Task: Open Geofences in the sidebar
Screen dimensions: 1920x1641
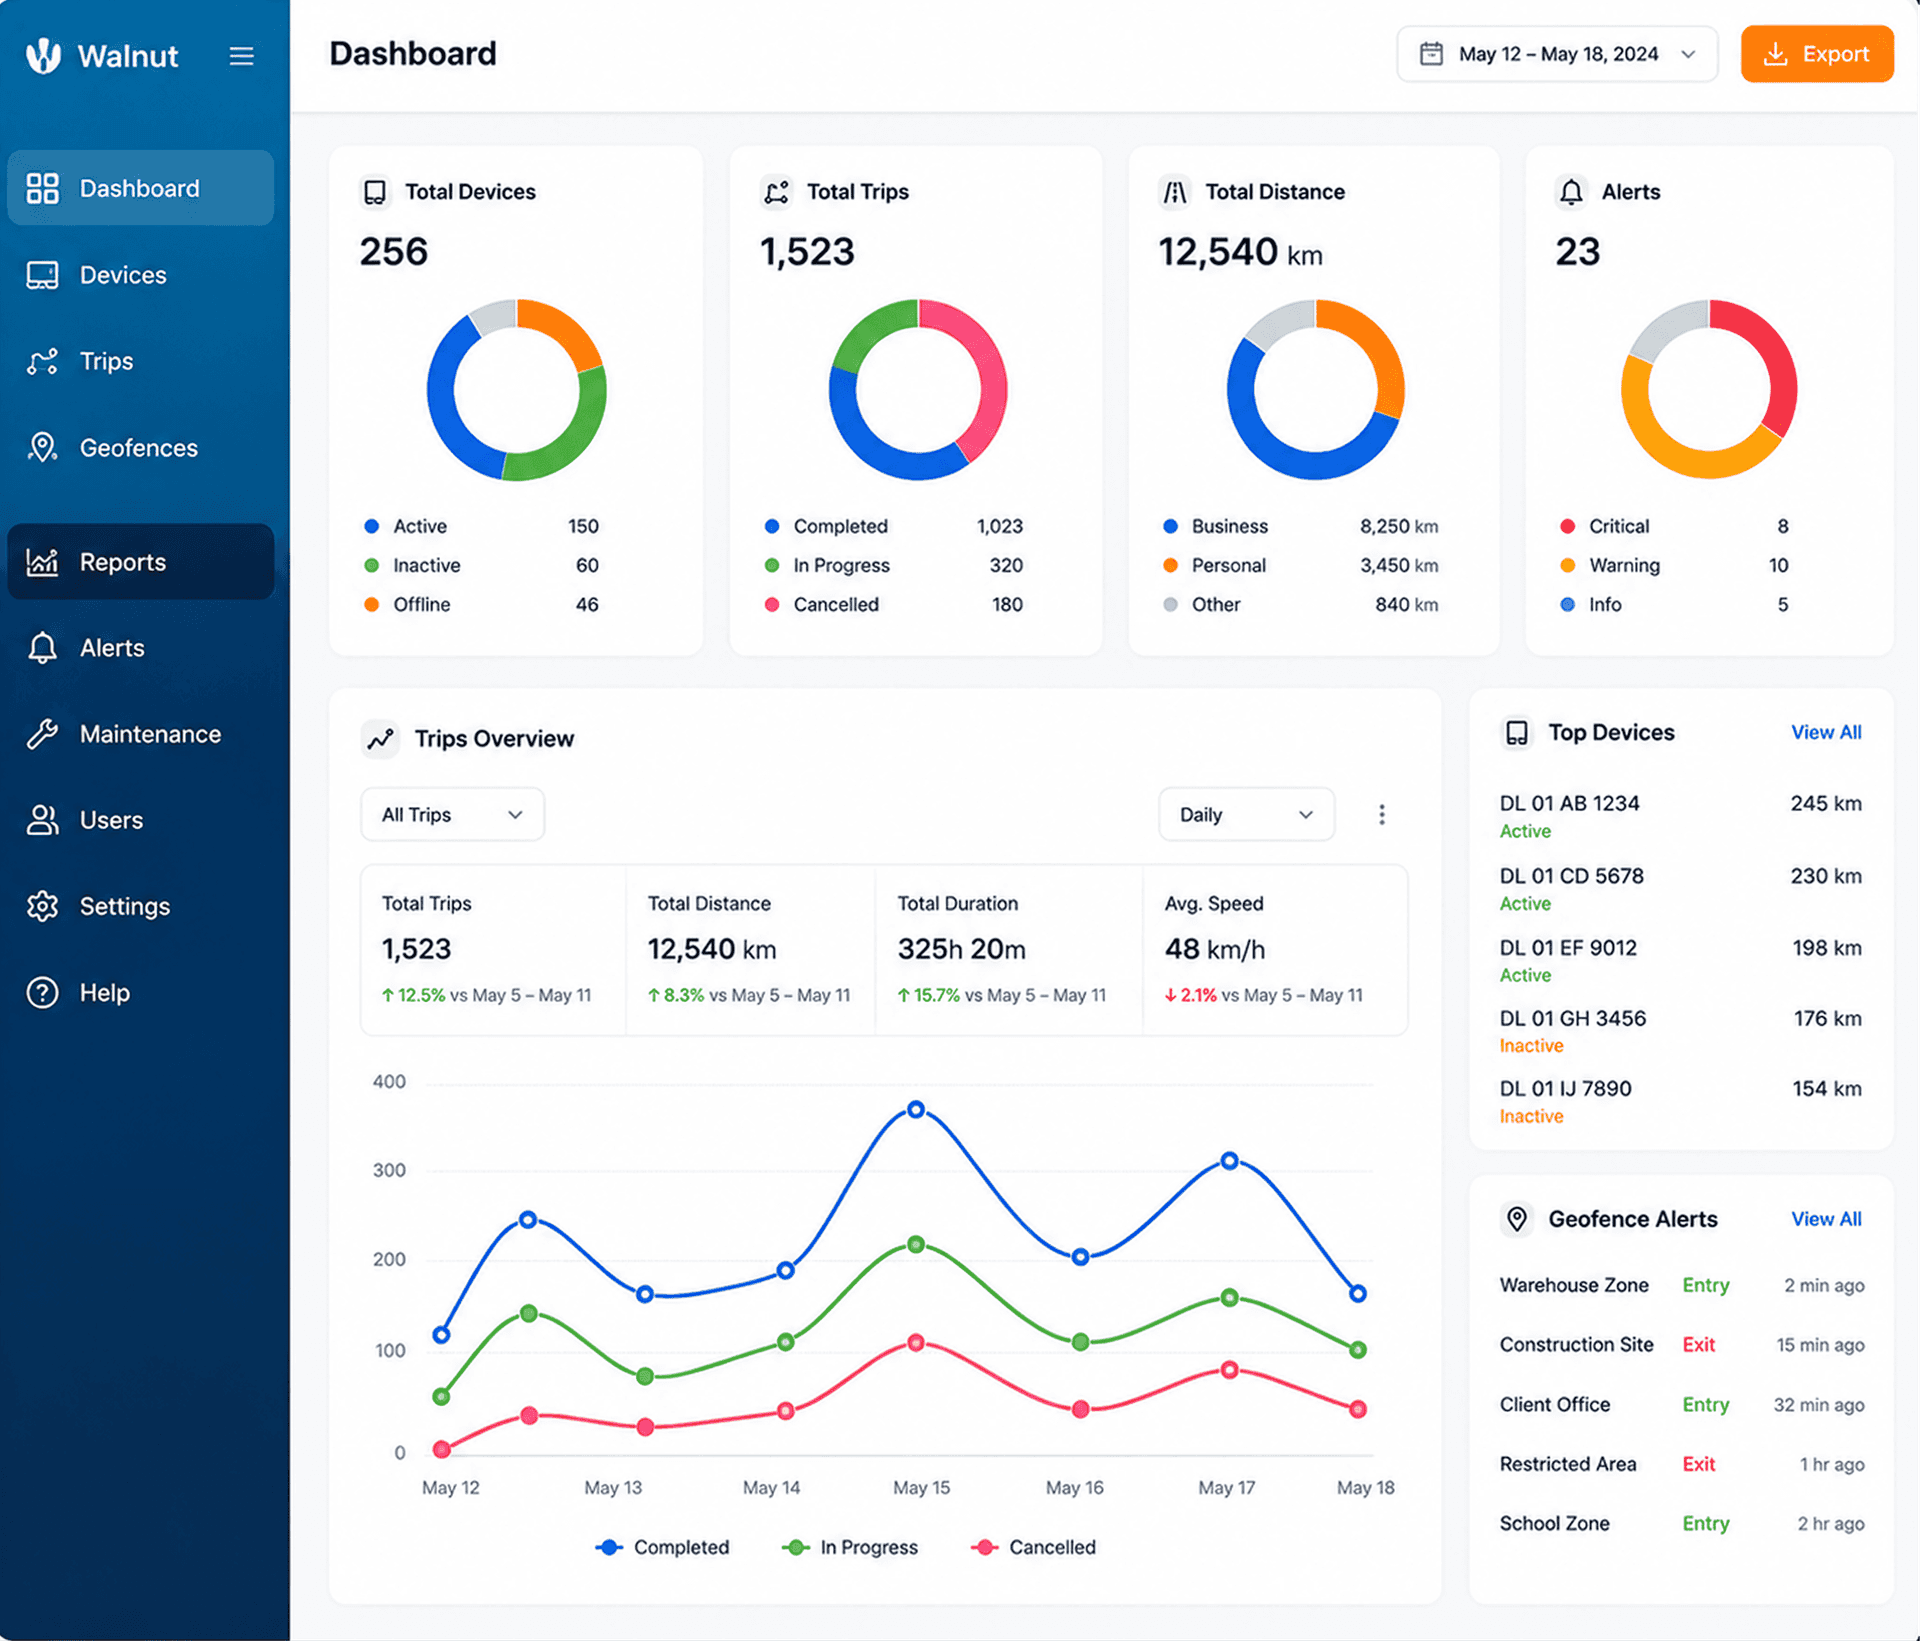Action: tap(140, 448)
